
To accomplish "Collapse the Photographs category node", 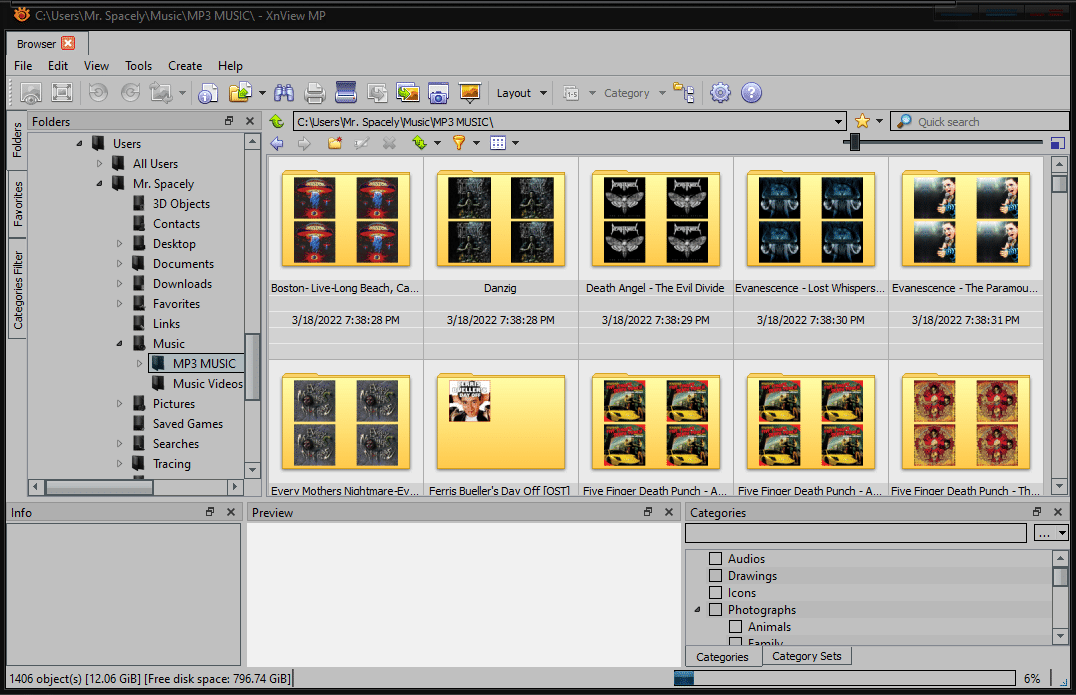I will click(697, 610).
